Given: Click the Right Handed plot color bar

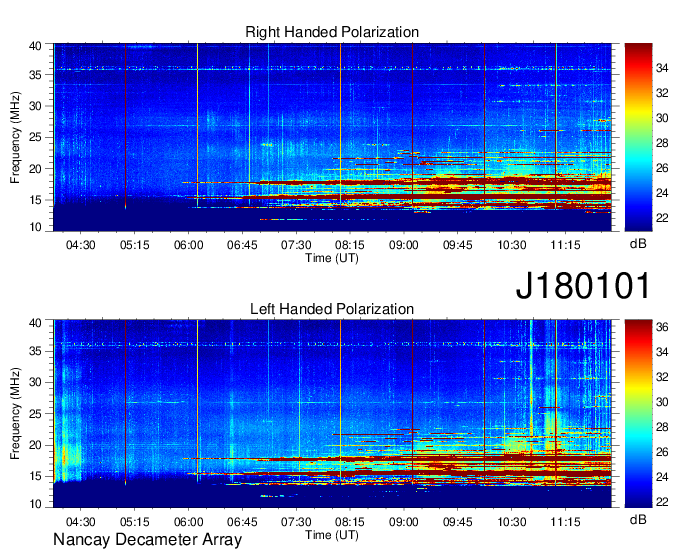Looking at the screenshot, I should pos(638,137).
